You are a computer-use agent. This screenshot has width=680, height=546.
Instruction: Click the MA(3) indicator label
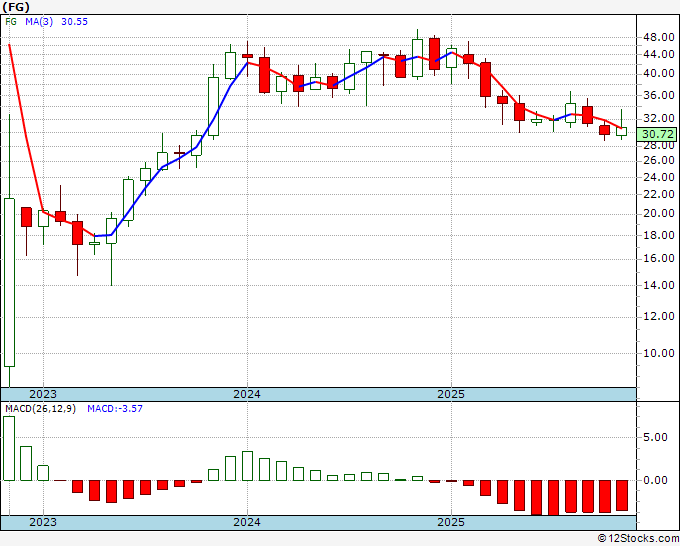tap(39, 21)
